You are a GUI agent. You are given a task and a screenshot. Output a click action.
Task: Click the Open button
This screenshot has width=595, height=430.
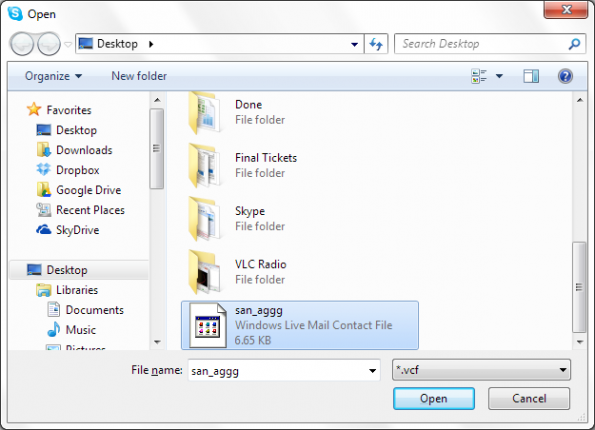coord(434,398)
